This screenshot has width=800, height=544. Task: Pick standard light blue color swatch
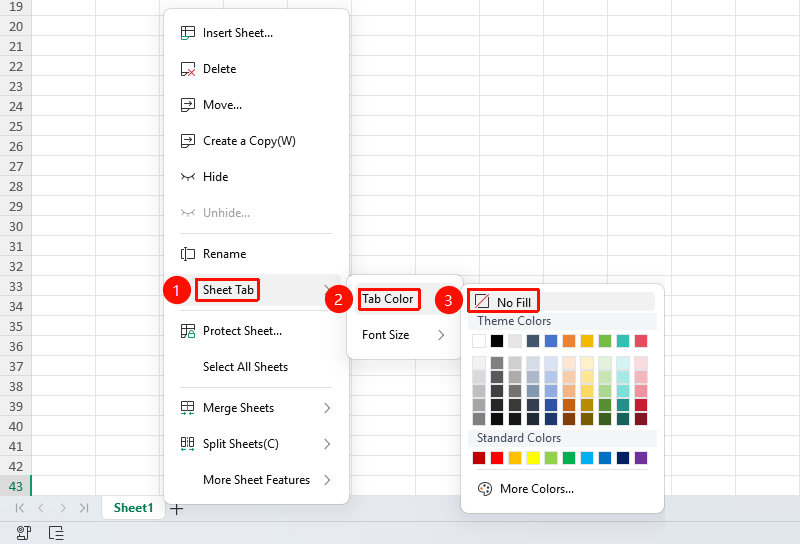[x=587, y=458]
